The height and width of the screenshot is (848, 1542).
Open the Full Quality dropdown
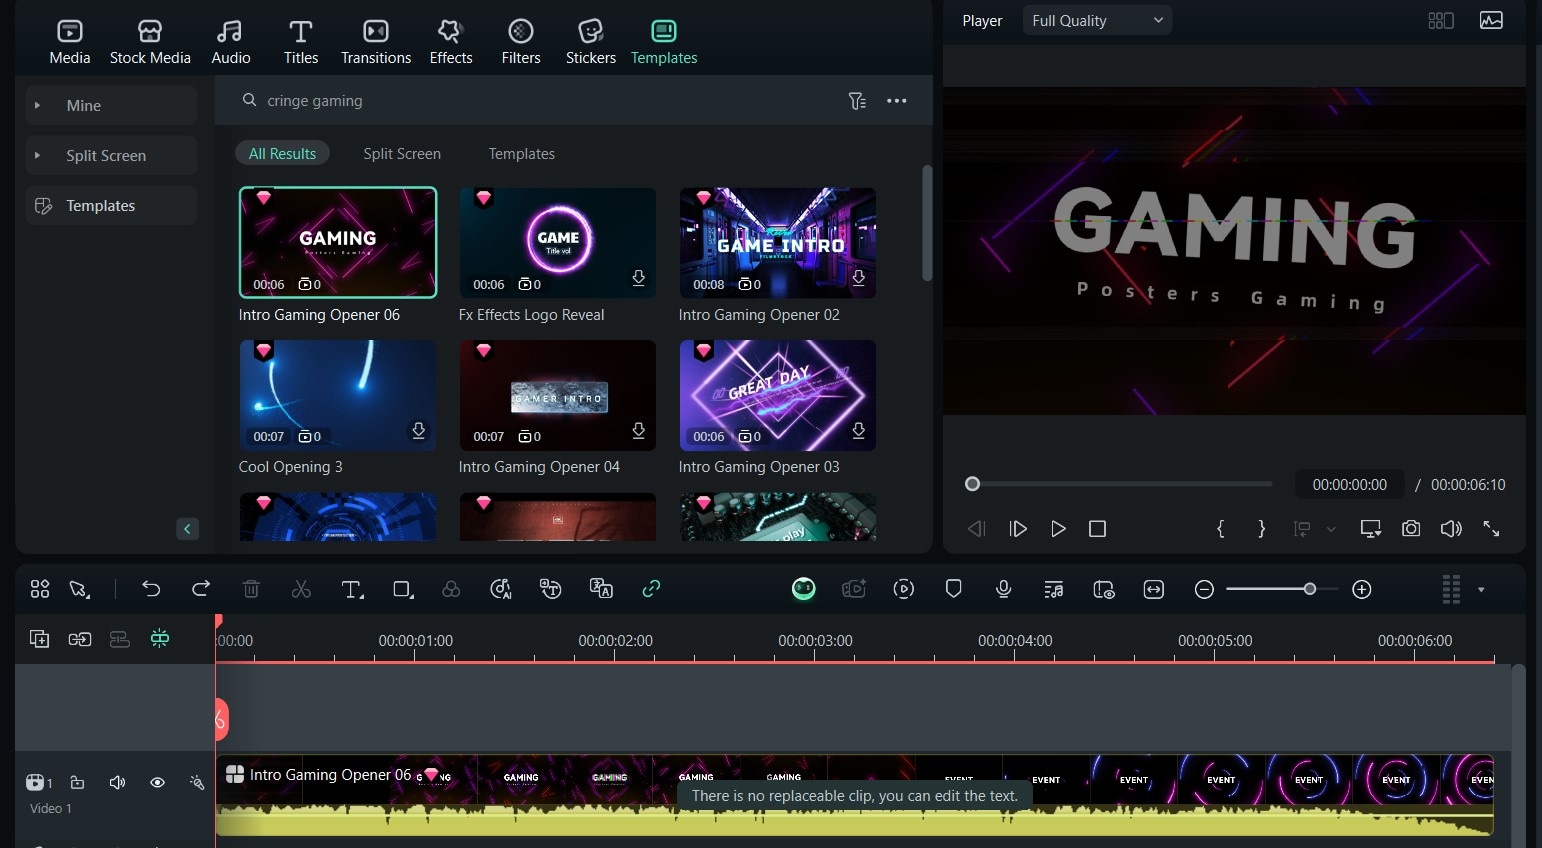tap(1097, 20)
